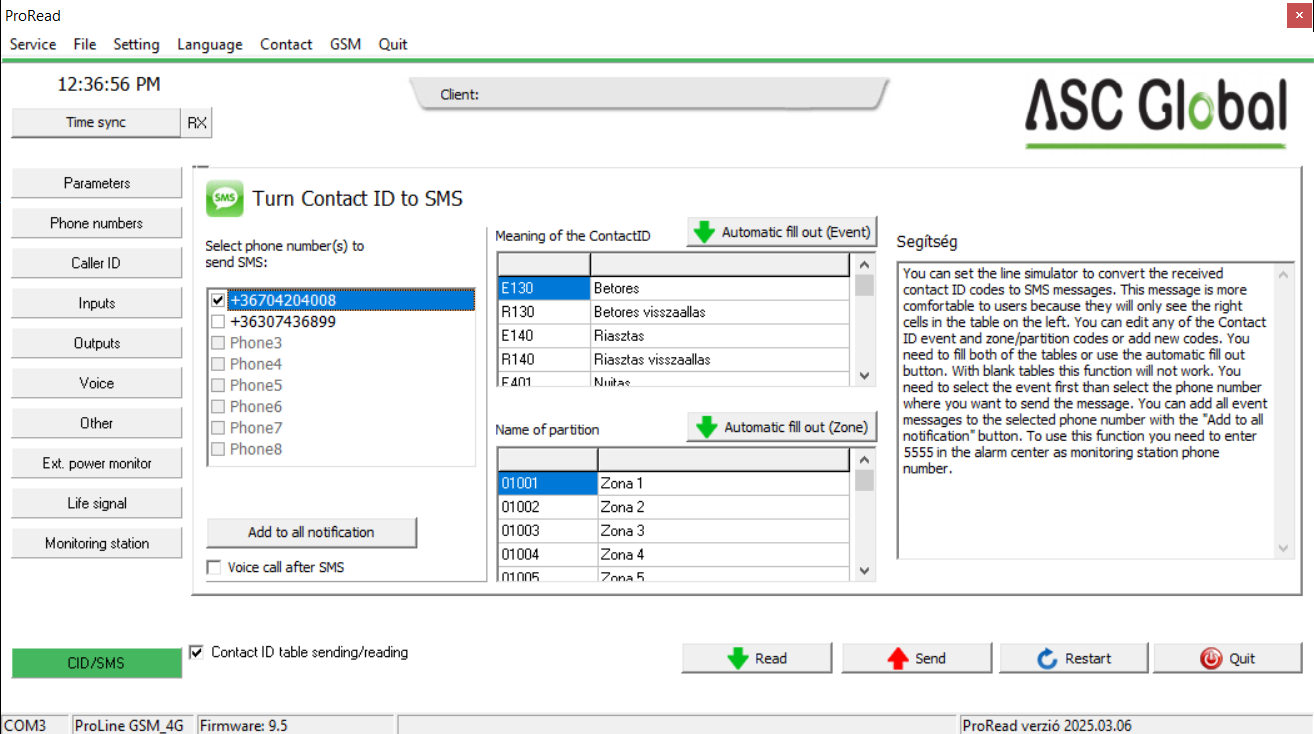Click the RX button
1314x734 pixels.
coord(197,123)
